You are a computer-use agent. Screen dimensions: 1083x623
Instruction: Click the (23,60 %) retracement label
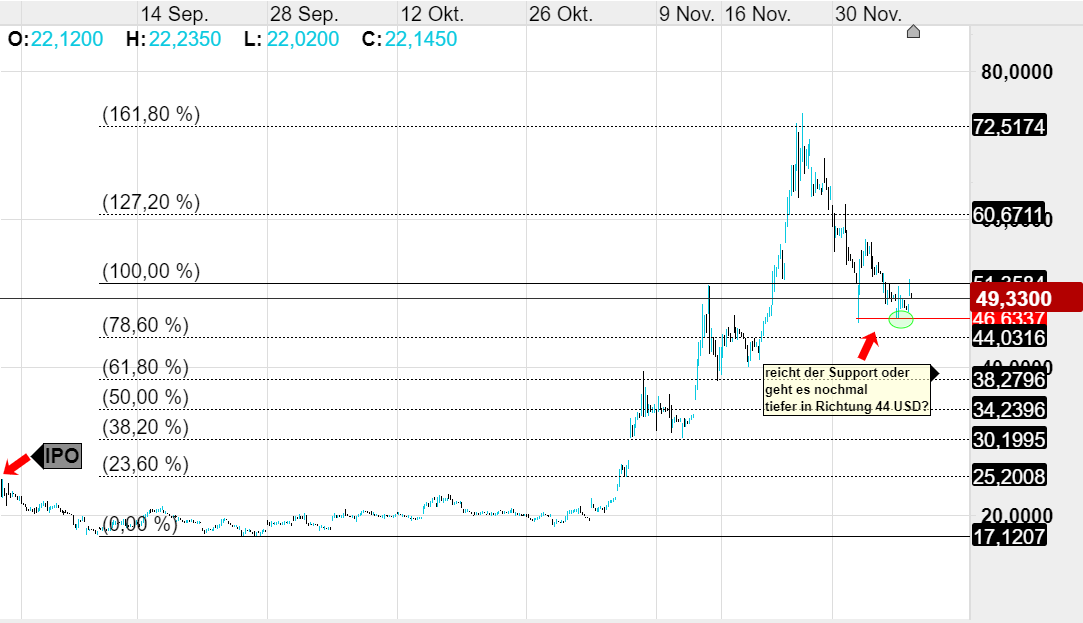tap(145, 464)
